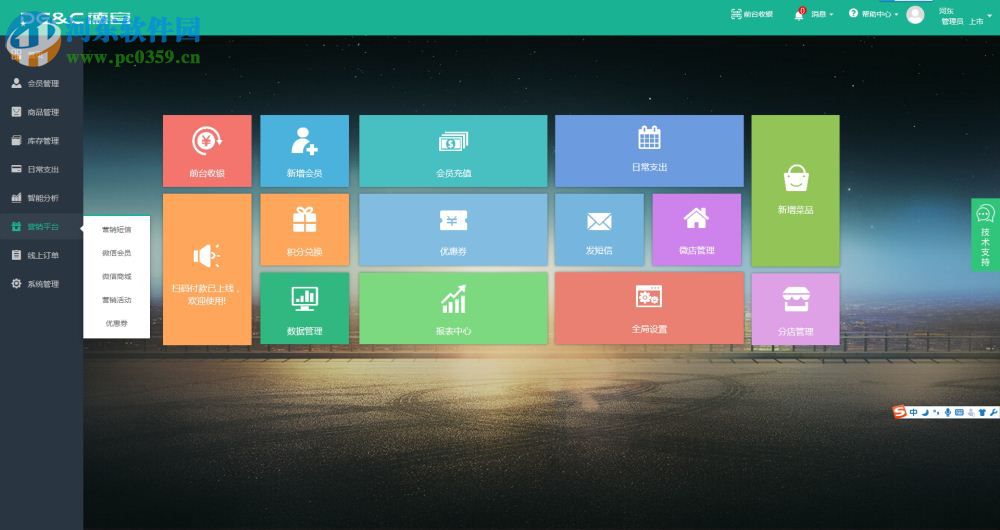Expand the 帮助中心 help dropdown
This screenshot has width=1000, height=530.
pyautogui.click(x=873, y=14)
